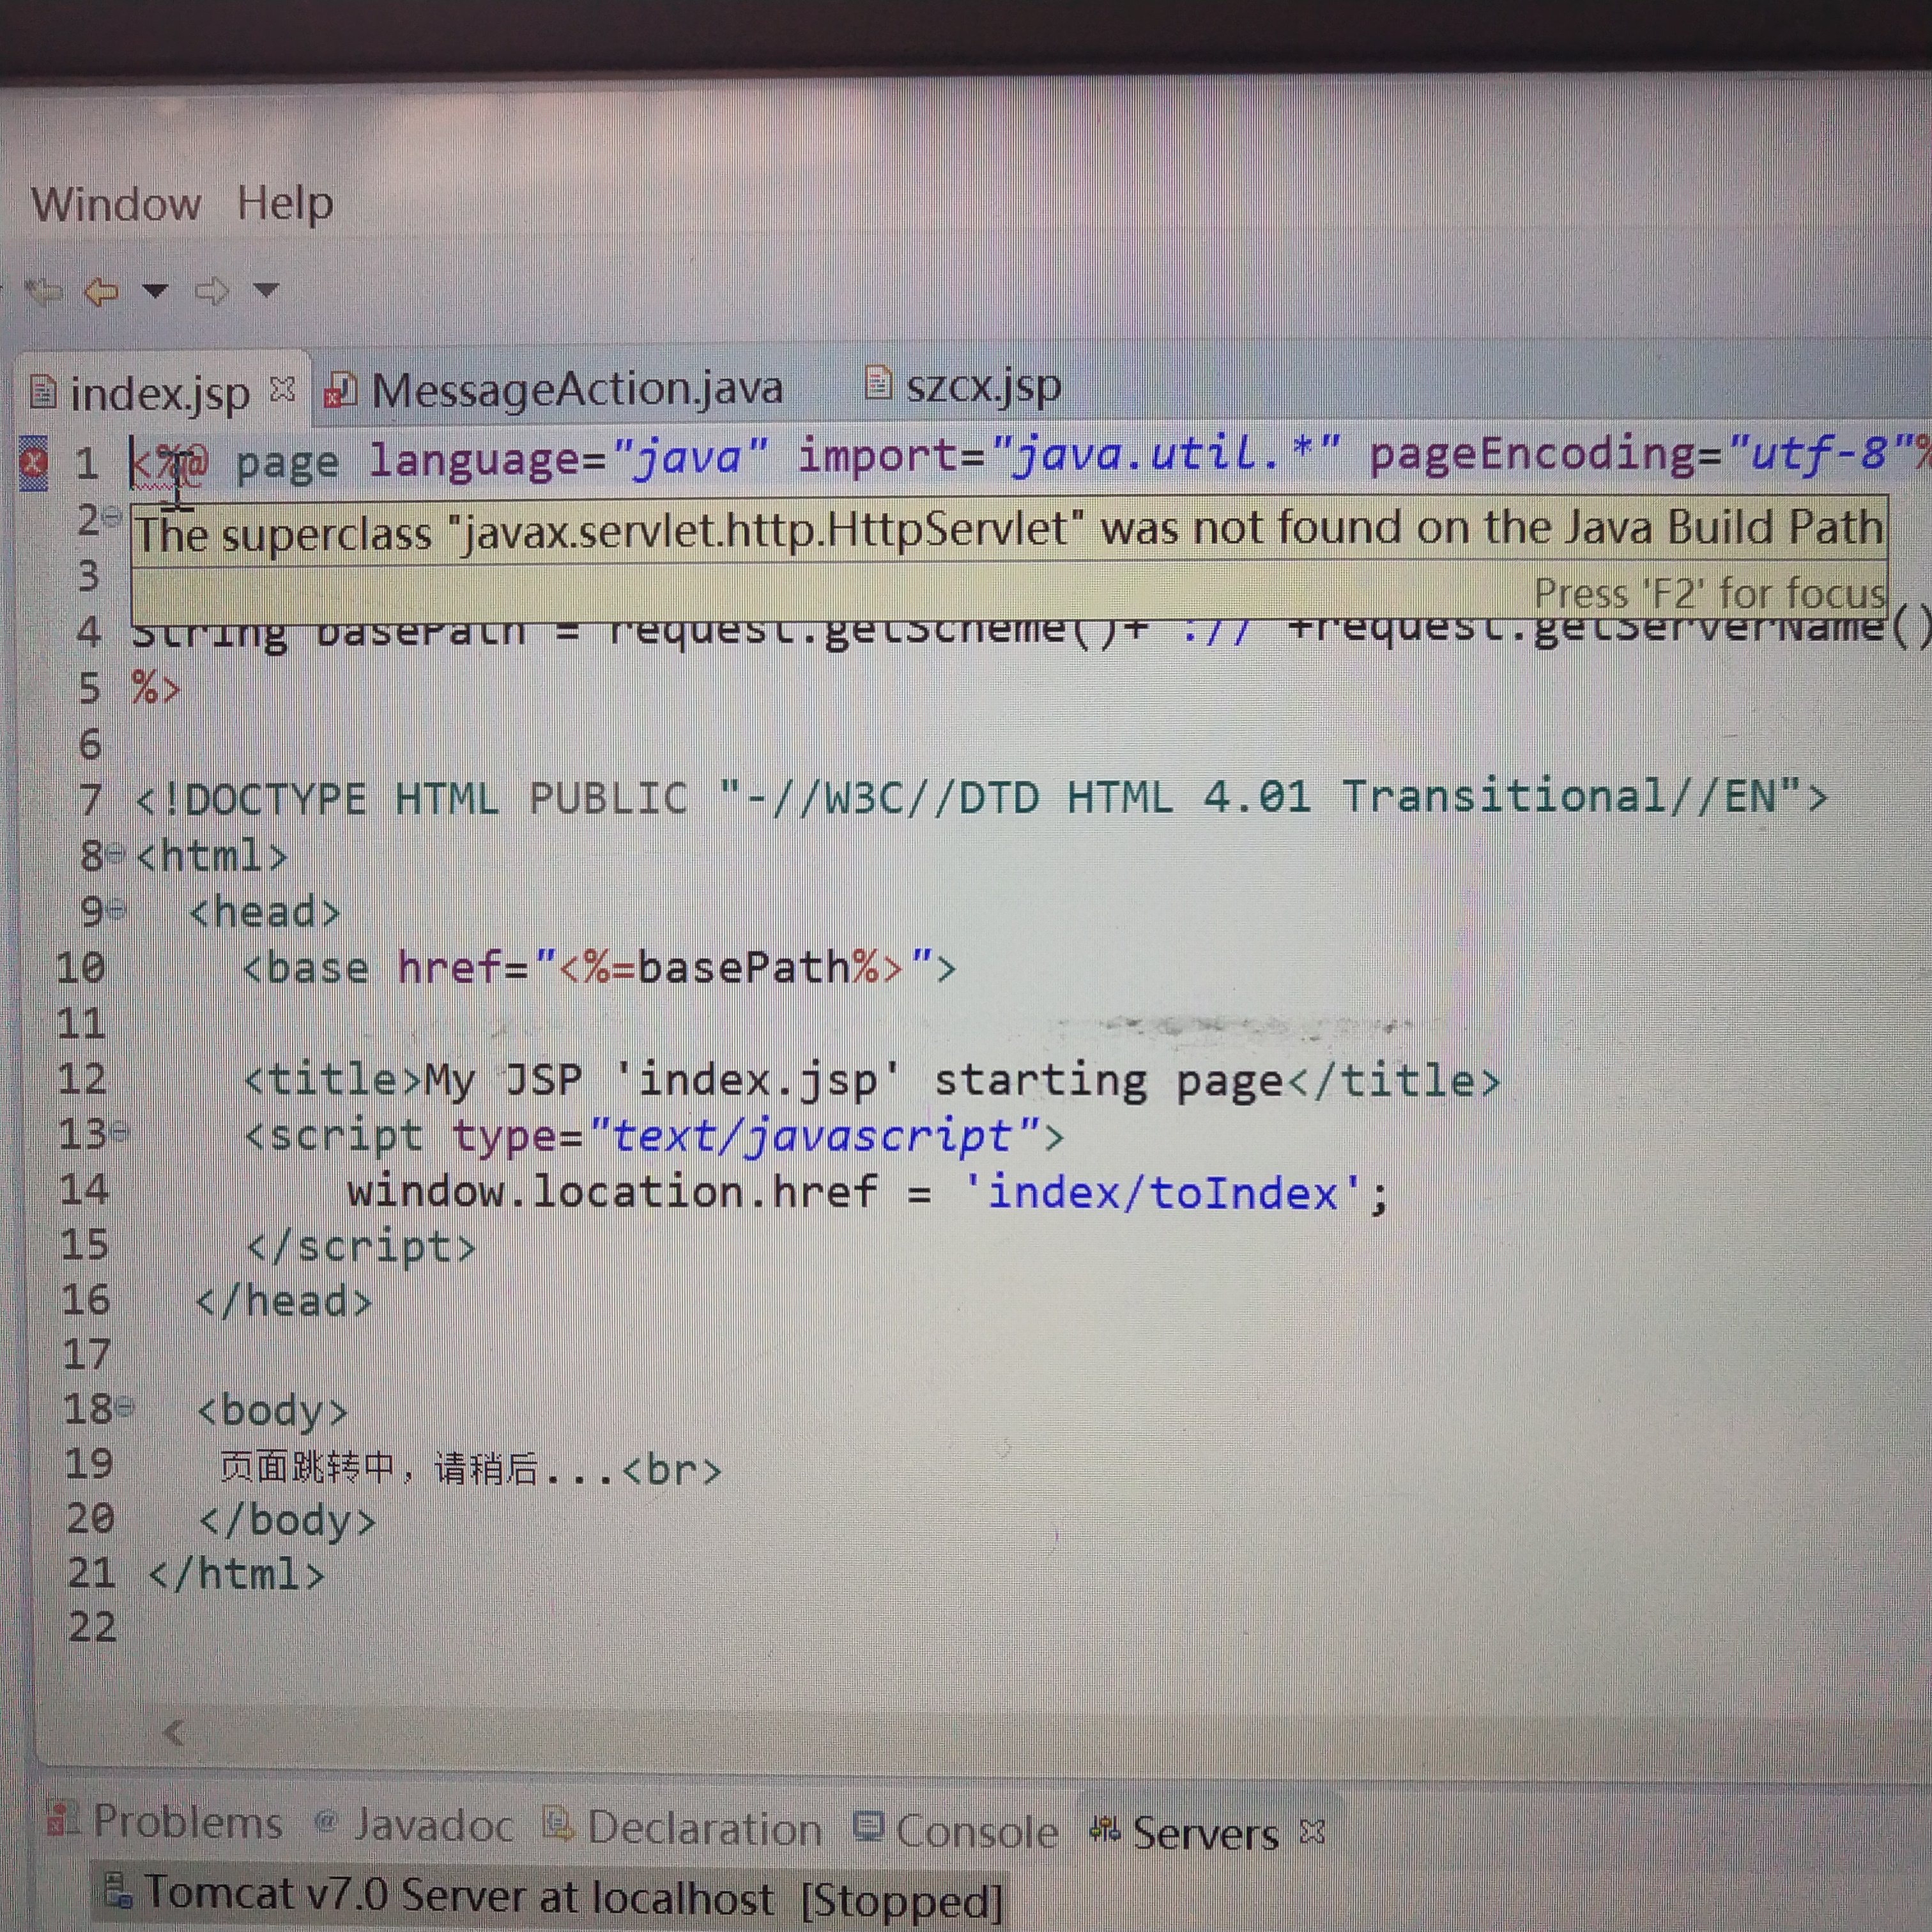Click the szcx.jsp file icon
Viewport: 1932px width, 1932px height.
pos(877,382)
